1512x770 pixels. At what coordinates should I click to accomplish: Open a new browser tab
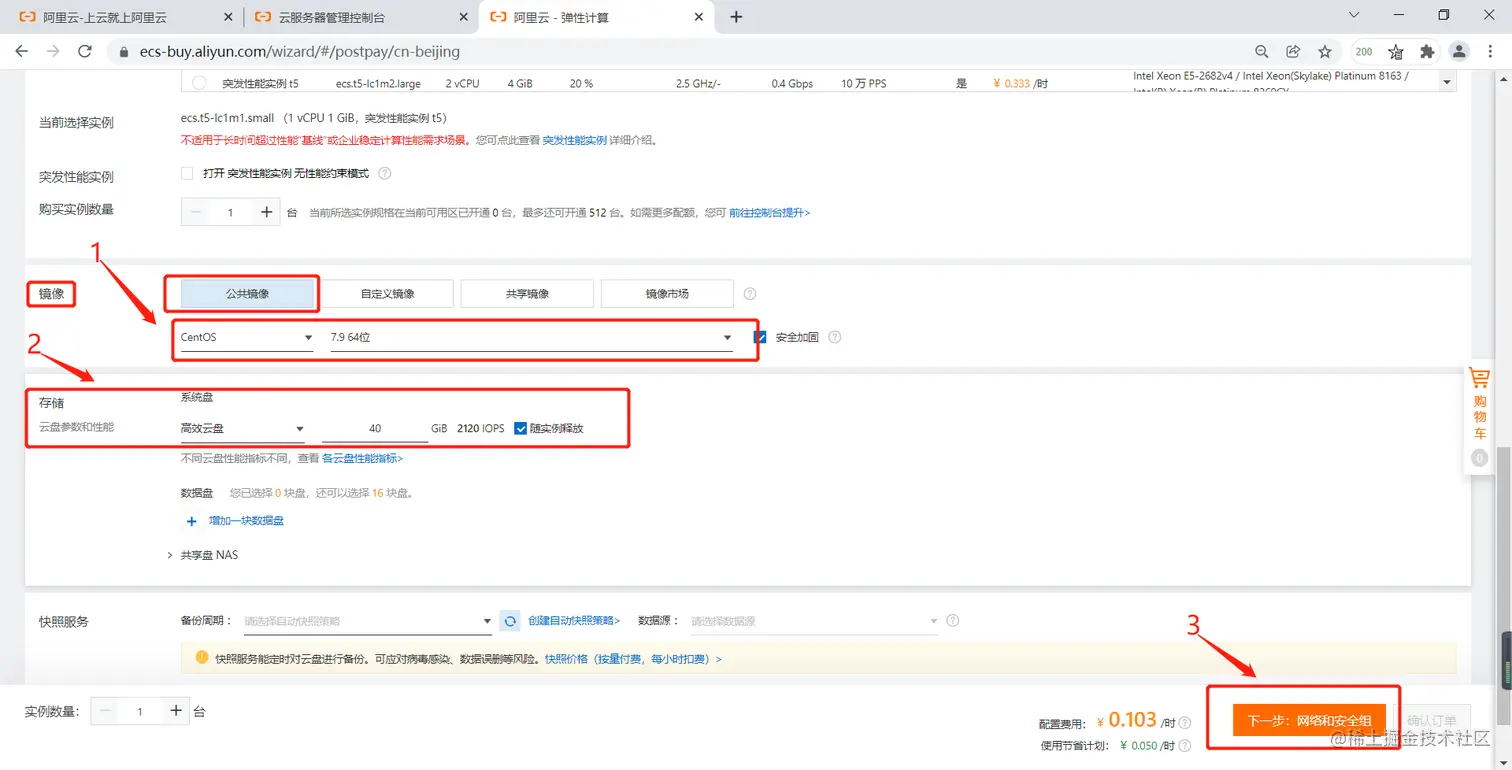(x=736, y=17)
